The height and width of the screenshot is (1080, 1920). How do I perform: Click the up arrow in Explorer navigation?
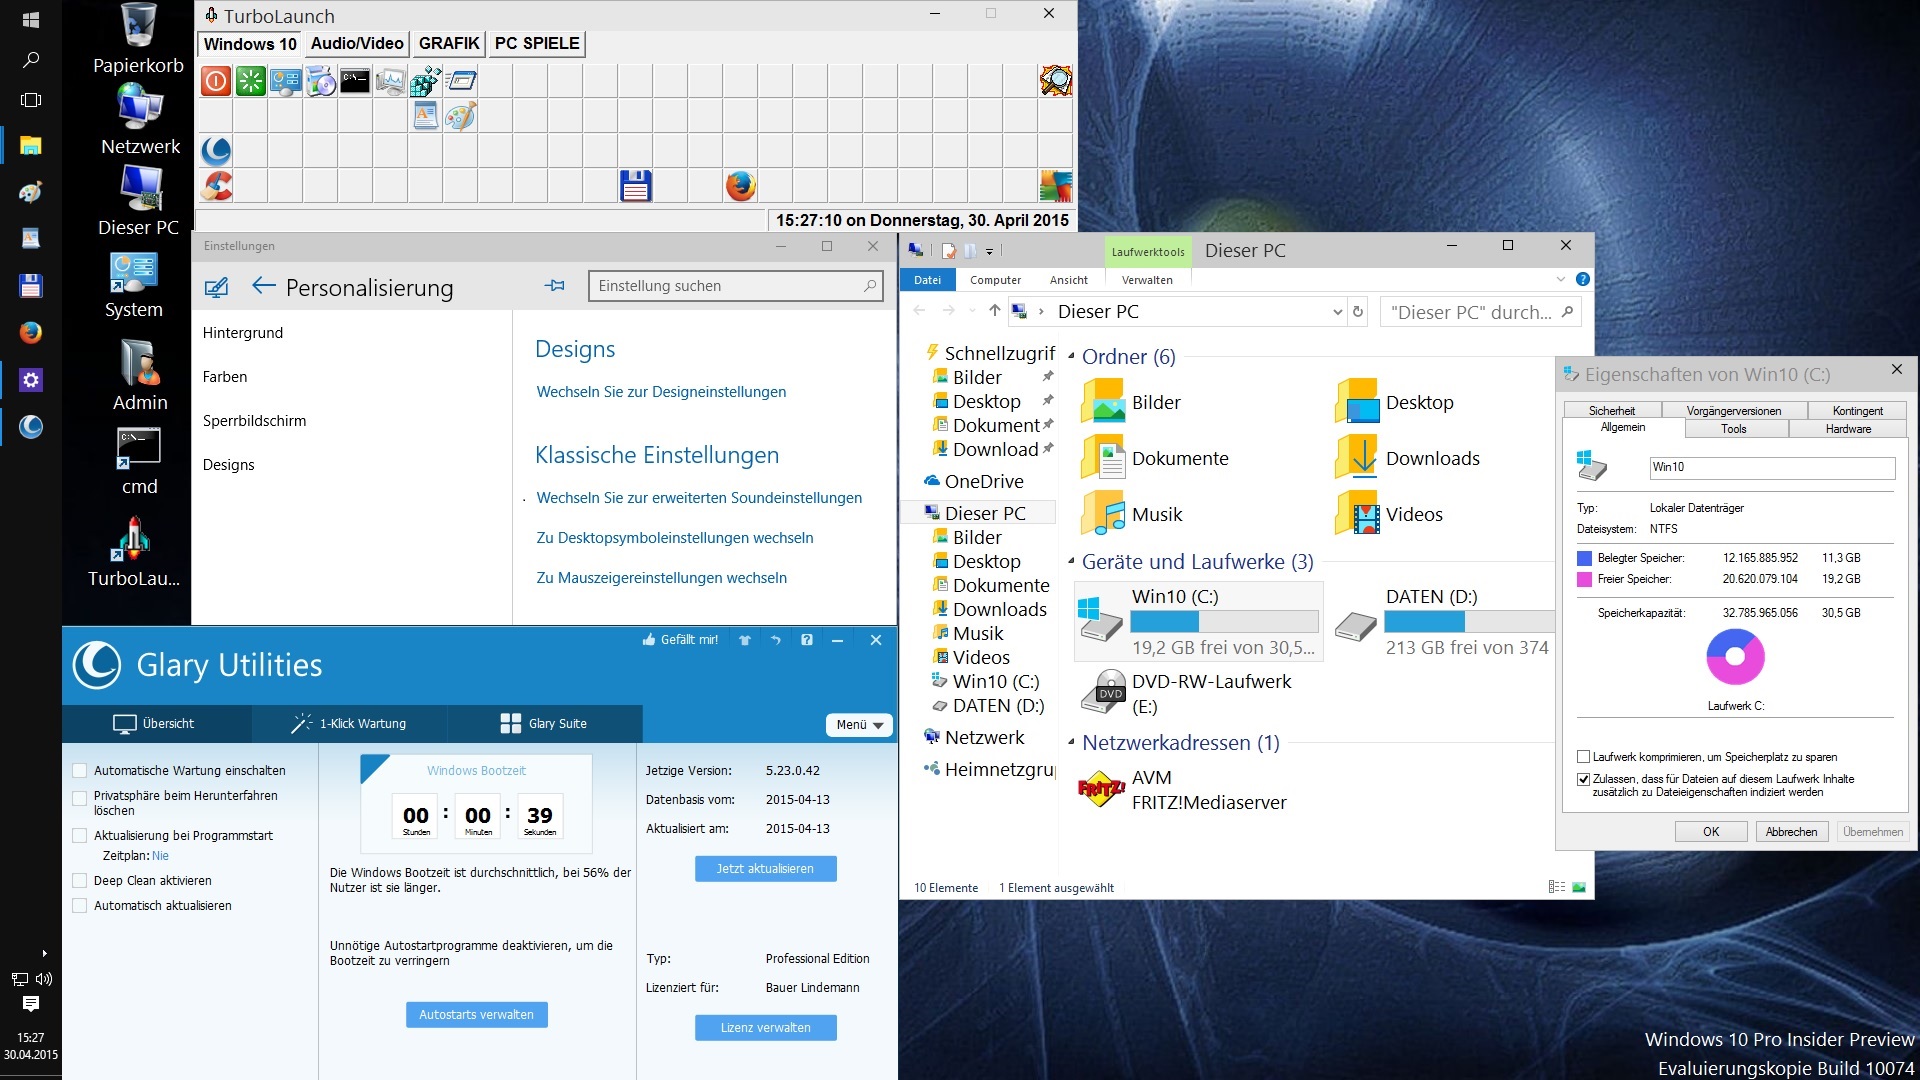point(994,311)
